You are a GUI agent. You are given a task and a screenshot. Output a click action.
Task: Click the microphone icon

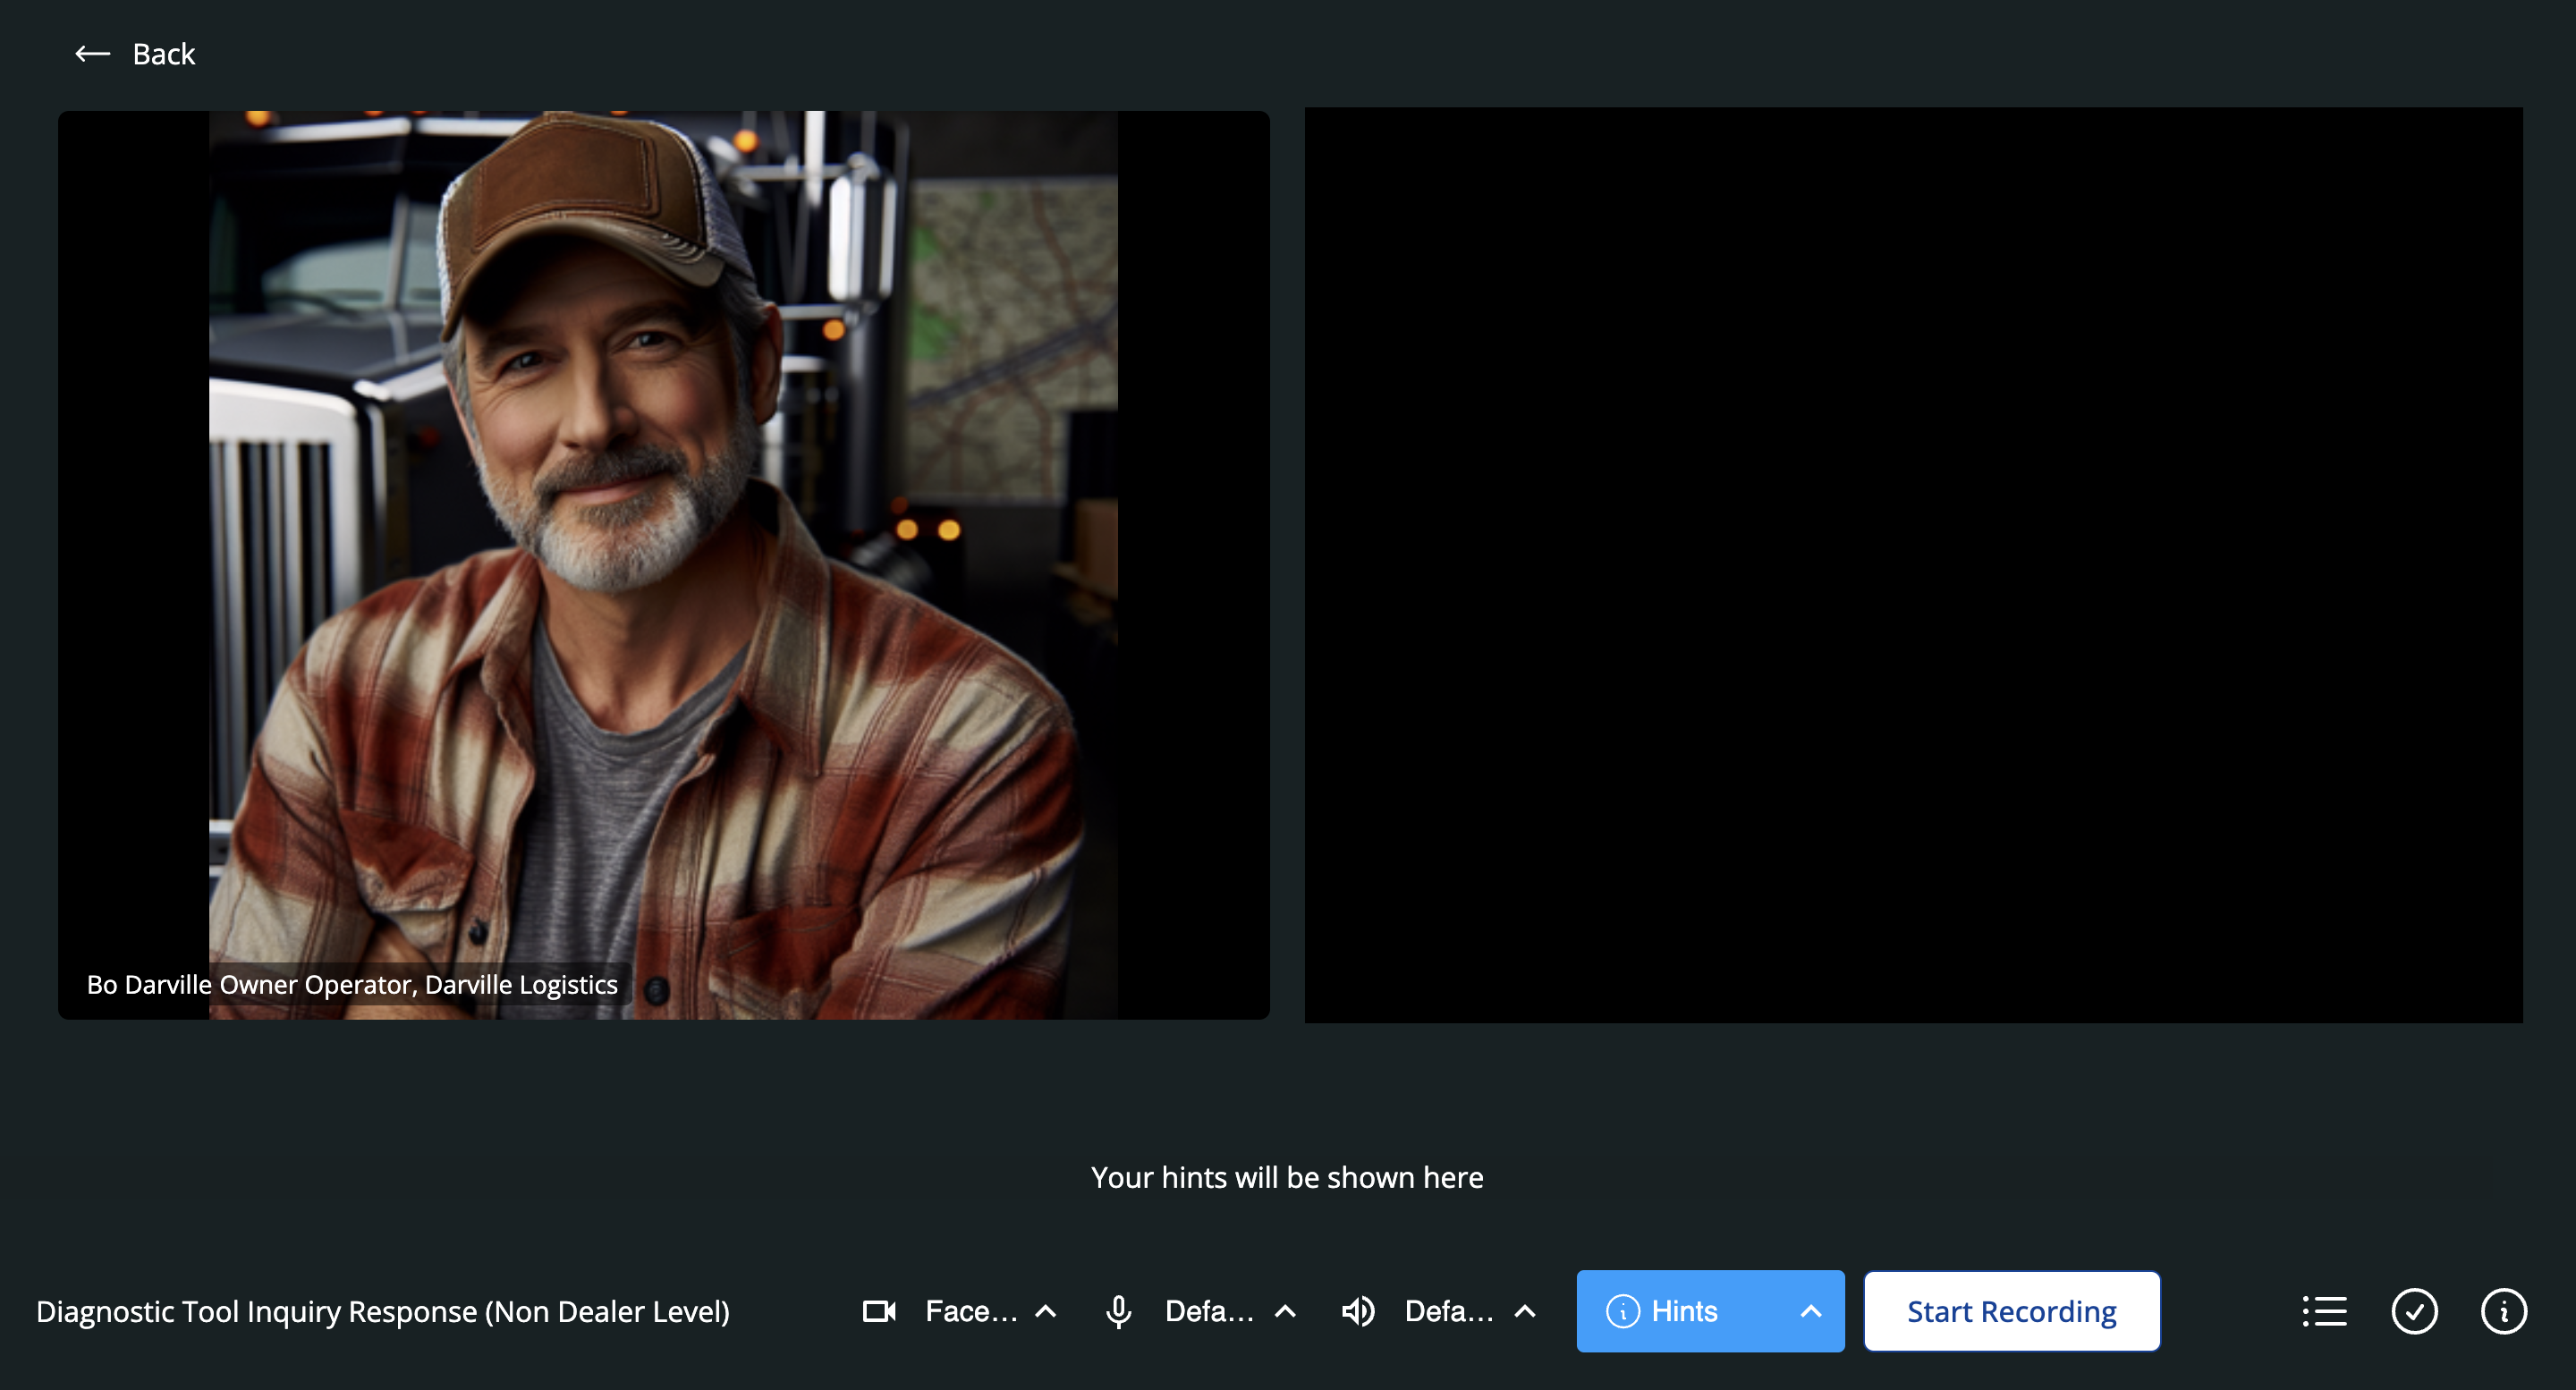tap(1118, 1311)
